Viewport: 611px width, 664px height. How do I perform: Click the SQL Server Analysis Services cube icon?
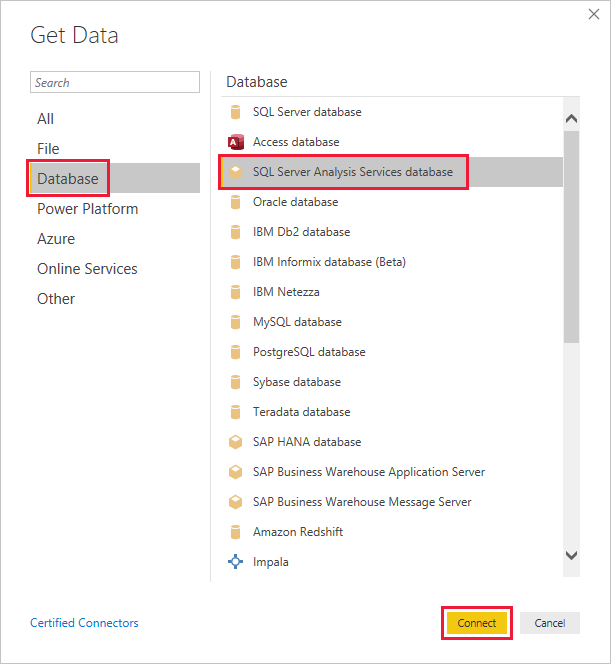click(236, 172)
